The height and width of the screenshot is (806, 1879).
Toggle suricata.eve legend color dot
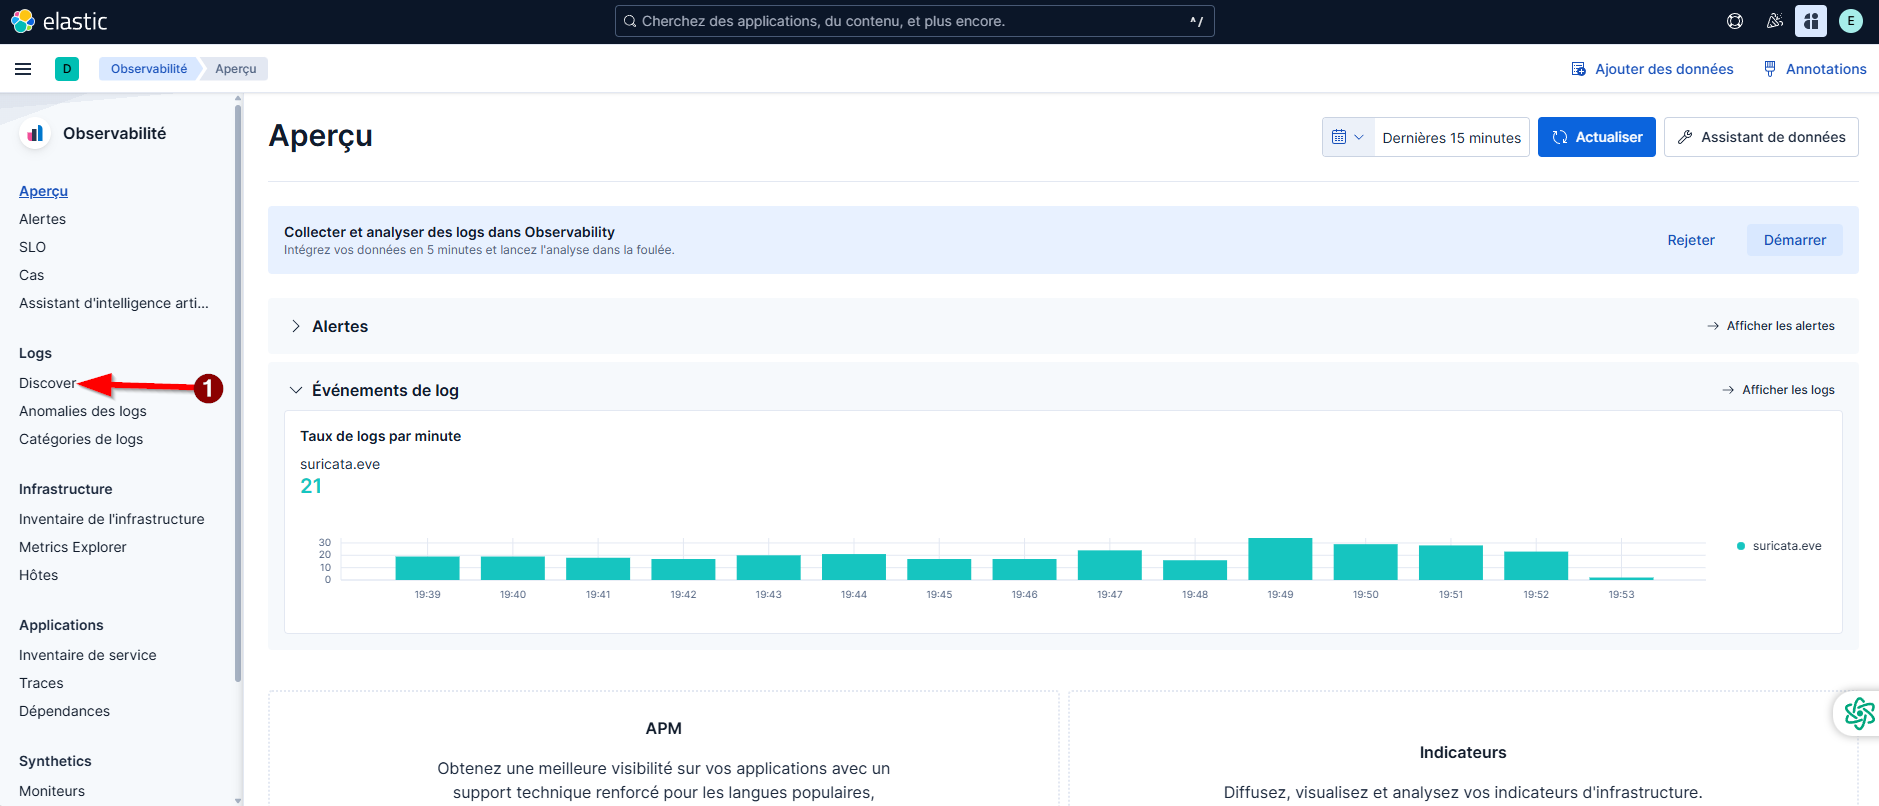[1741, 546]
